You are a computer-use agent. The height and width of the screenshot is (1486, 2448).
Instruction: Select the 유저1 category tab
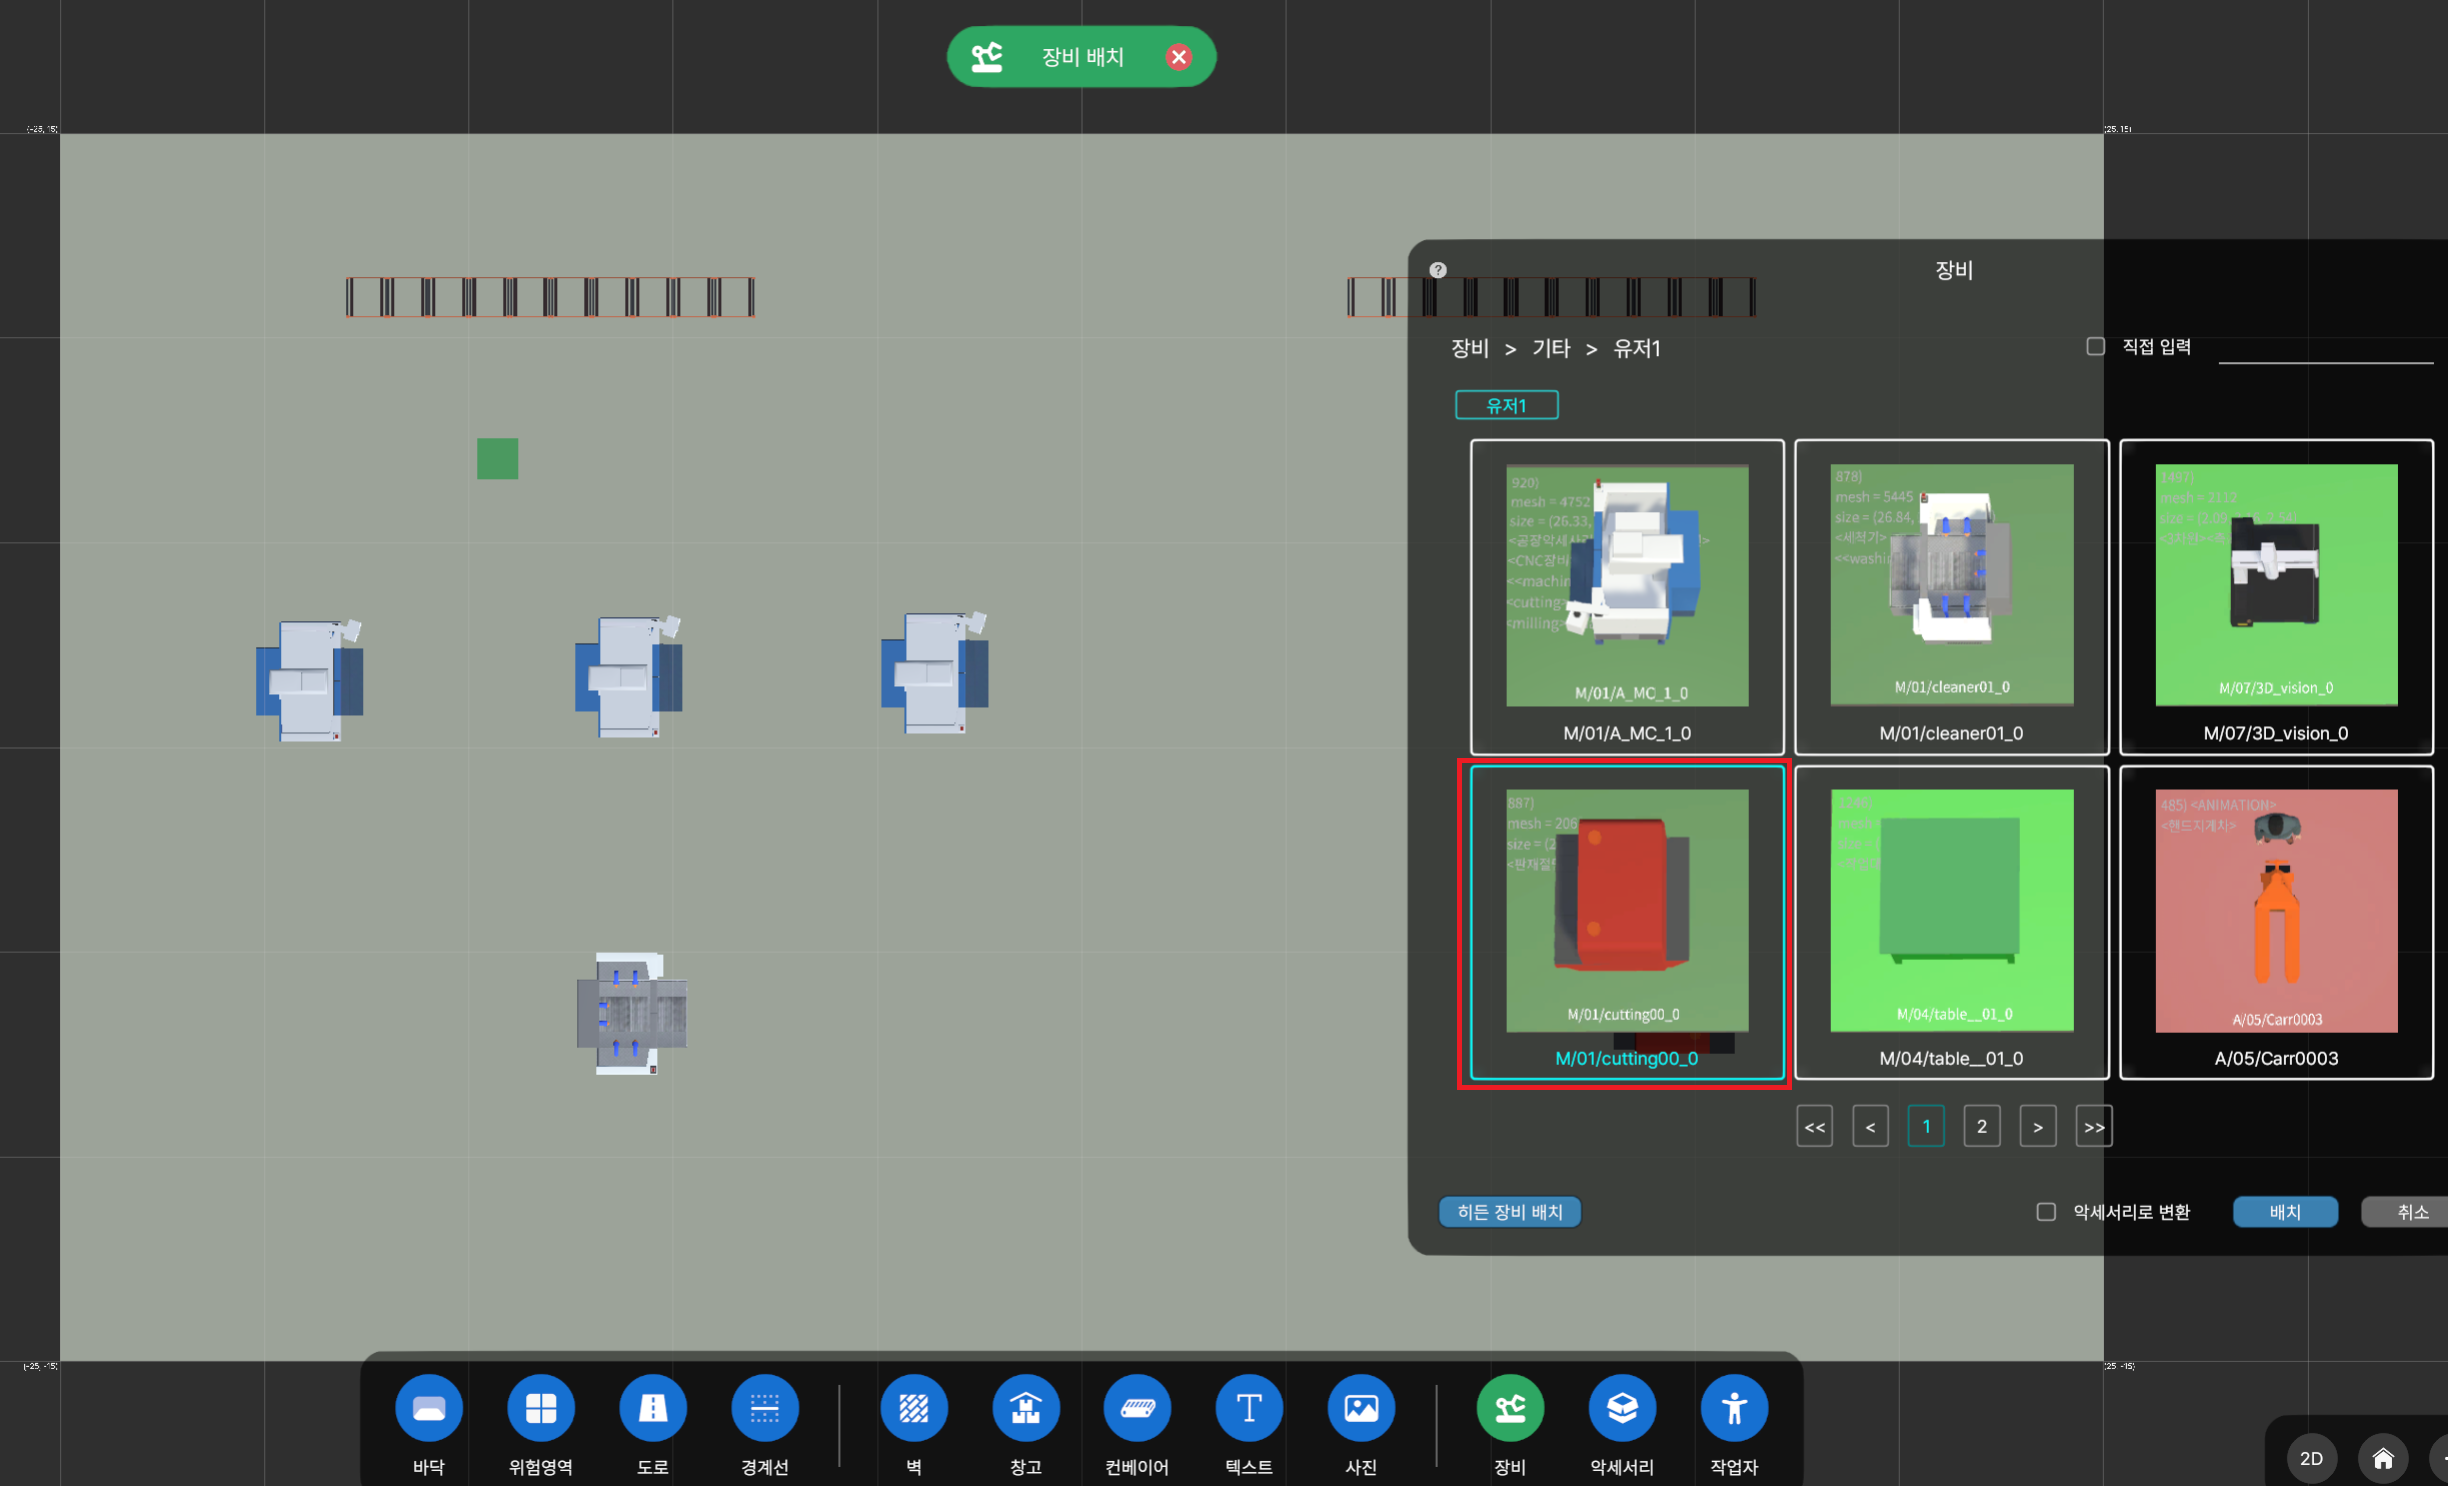pyautogui.click(x=1506, y=405)
